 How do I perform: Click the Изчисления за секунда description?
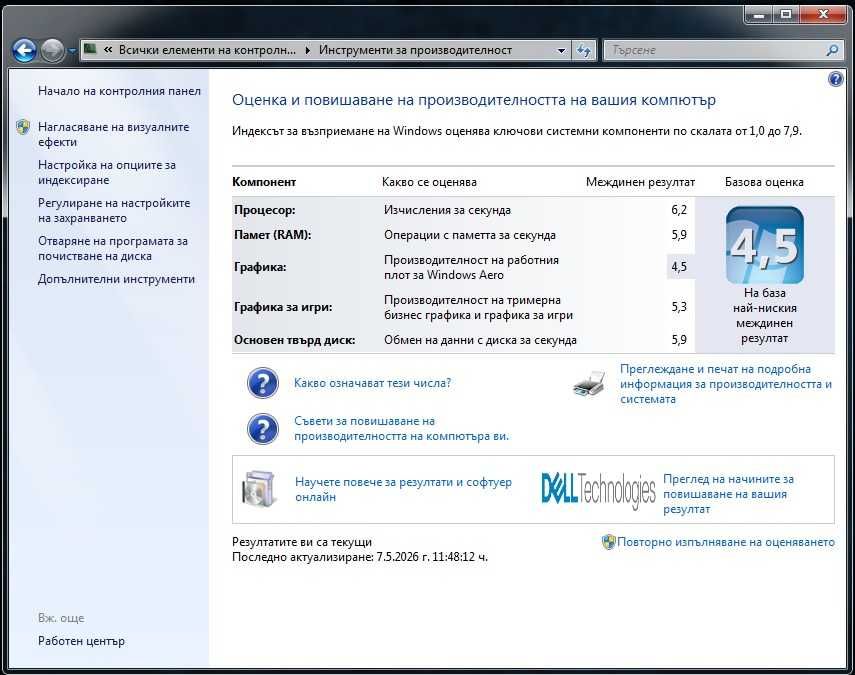(447, 210)
